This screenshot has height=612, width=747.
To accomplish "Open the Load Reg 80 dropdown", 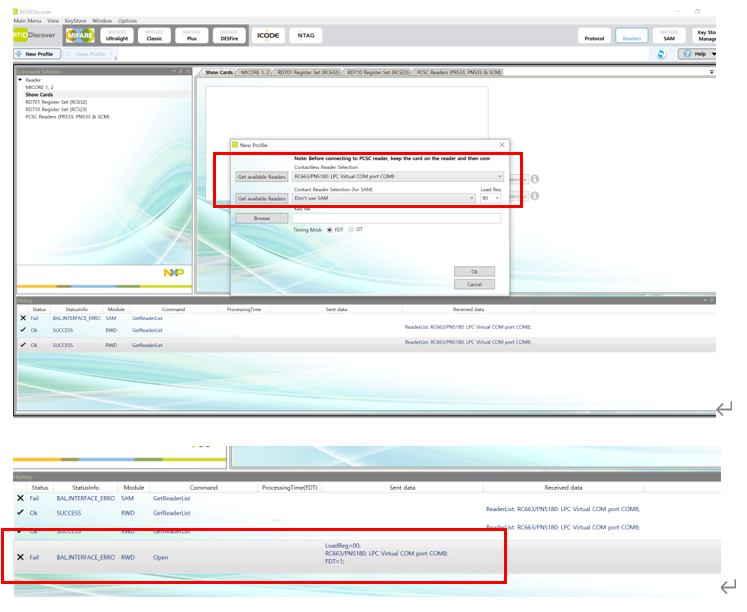I will (x=491, y=198).
